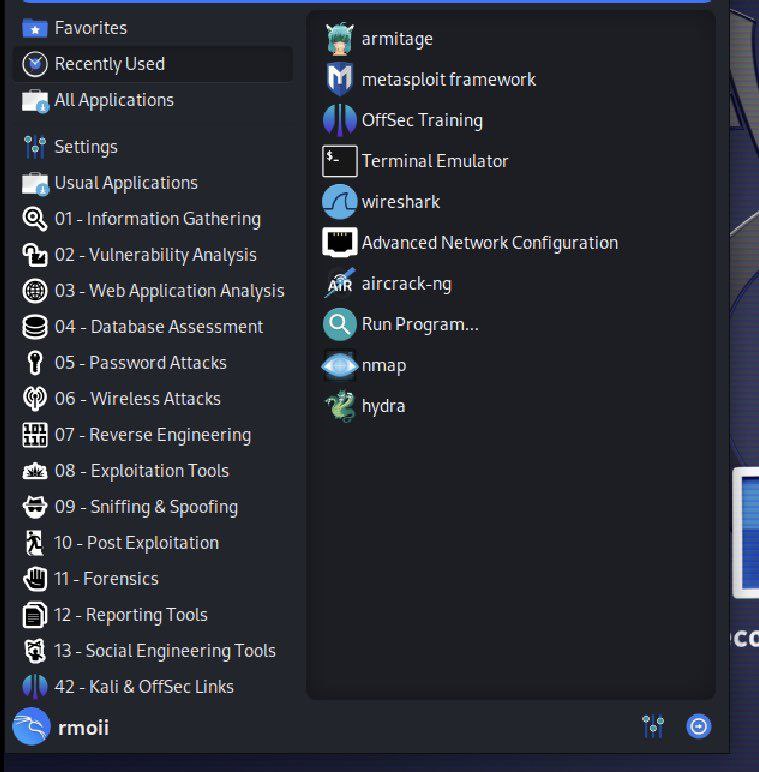Open Advanced Network Configuration icon
The image size is (759, 772).
[x=340, y=242]
